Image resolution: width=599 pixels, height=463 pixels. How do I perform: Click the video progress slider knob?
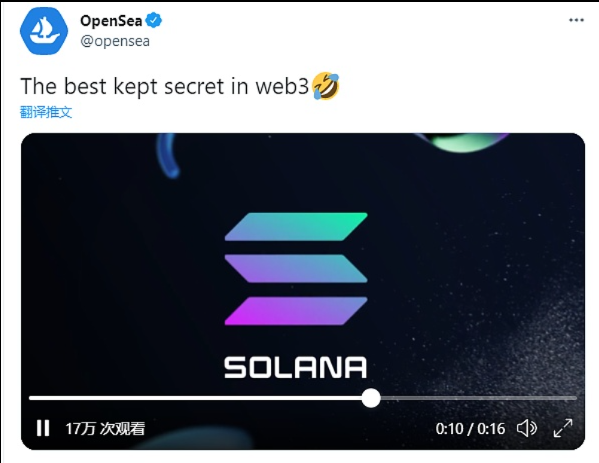[371, 398]
